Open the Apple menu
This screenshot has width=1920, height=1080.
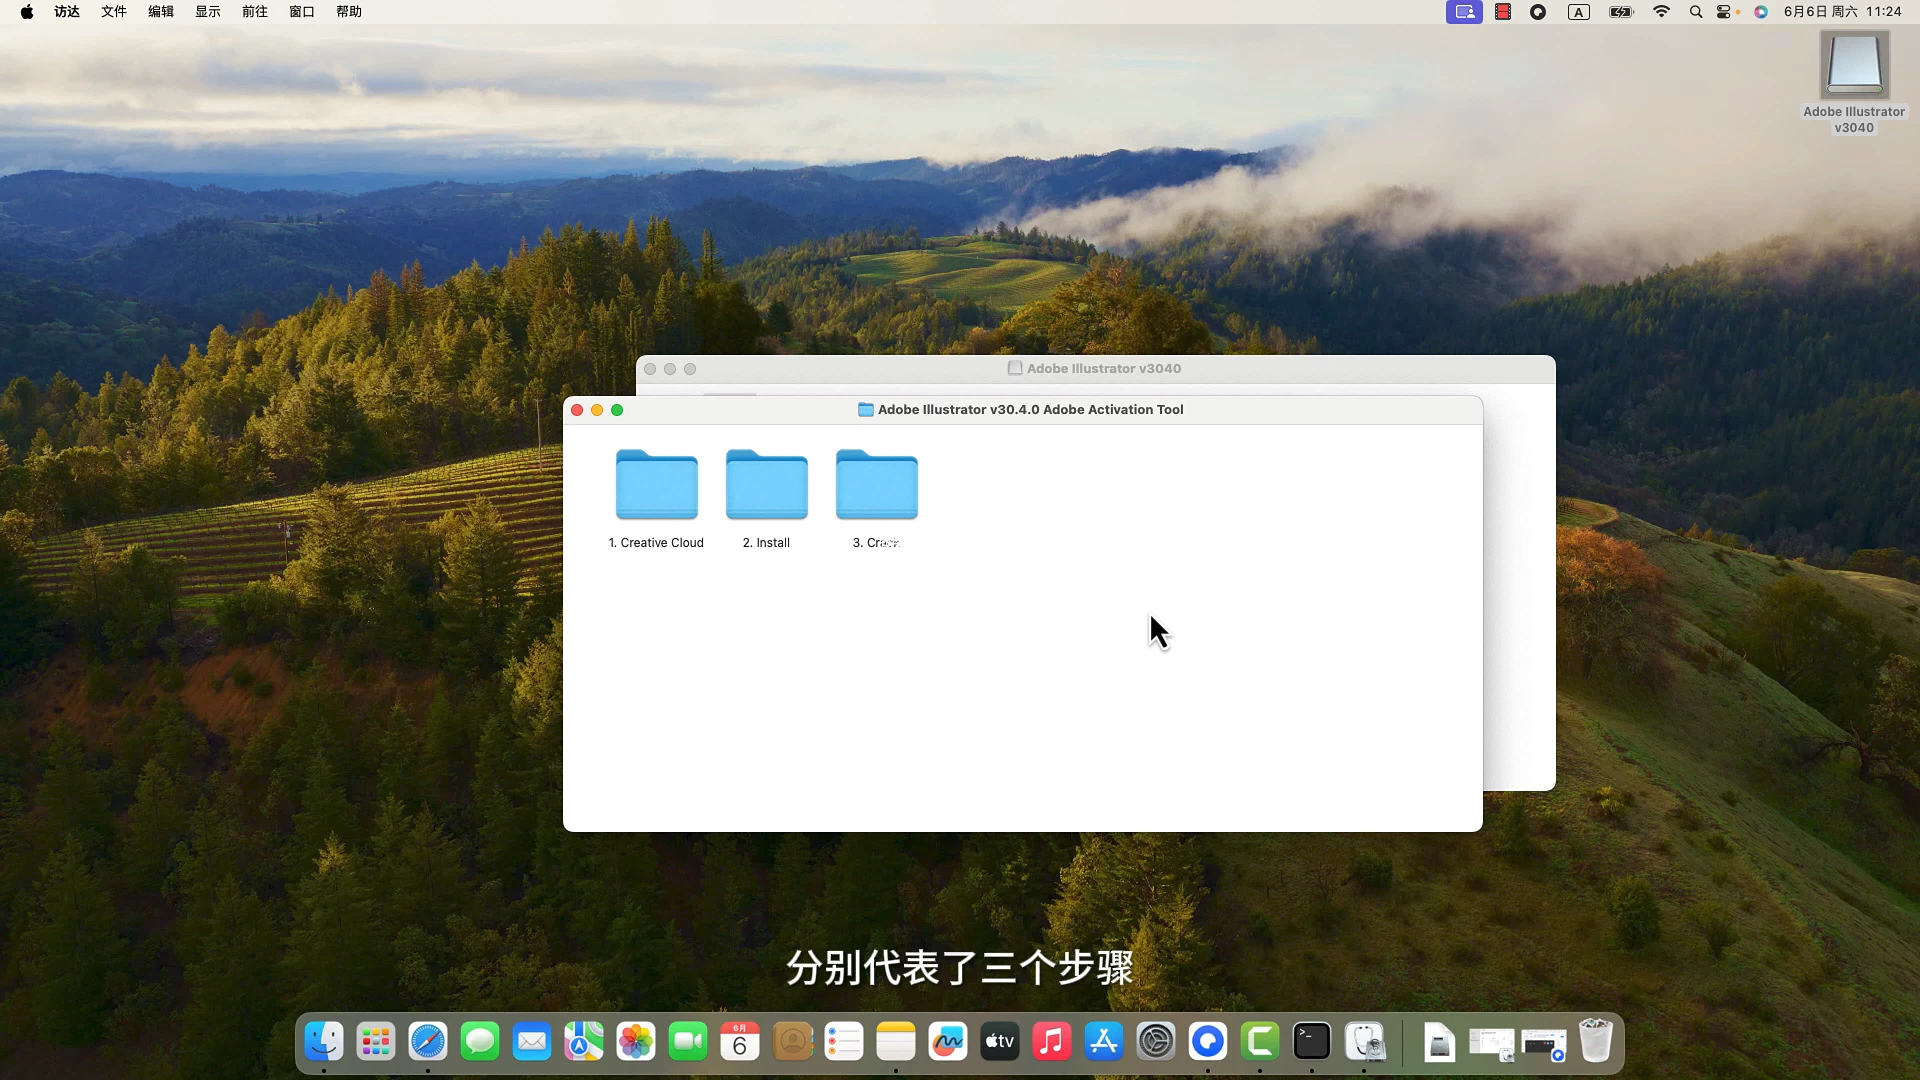27,12
